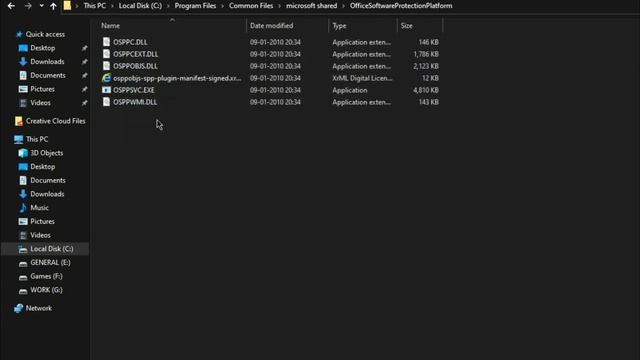The image size is (640, 360).
Task: Navigate to This PC breadcrumb
Action: [x=94, y=6]
